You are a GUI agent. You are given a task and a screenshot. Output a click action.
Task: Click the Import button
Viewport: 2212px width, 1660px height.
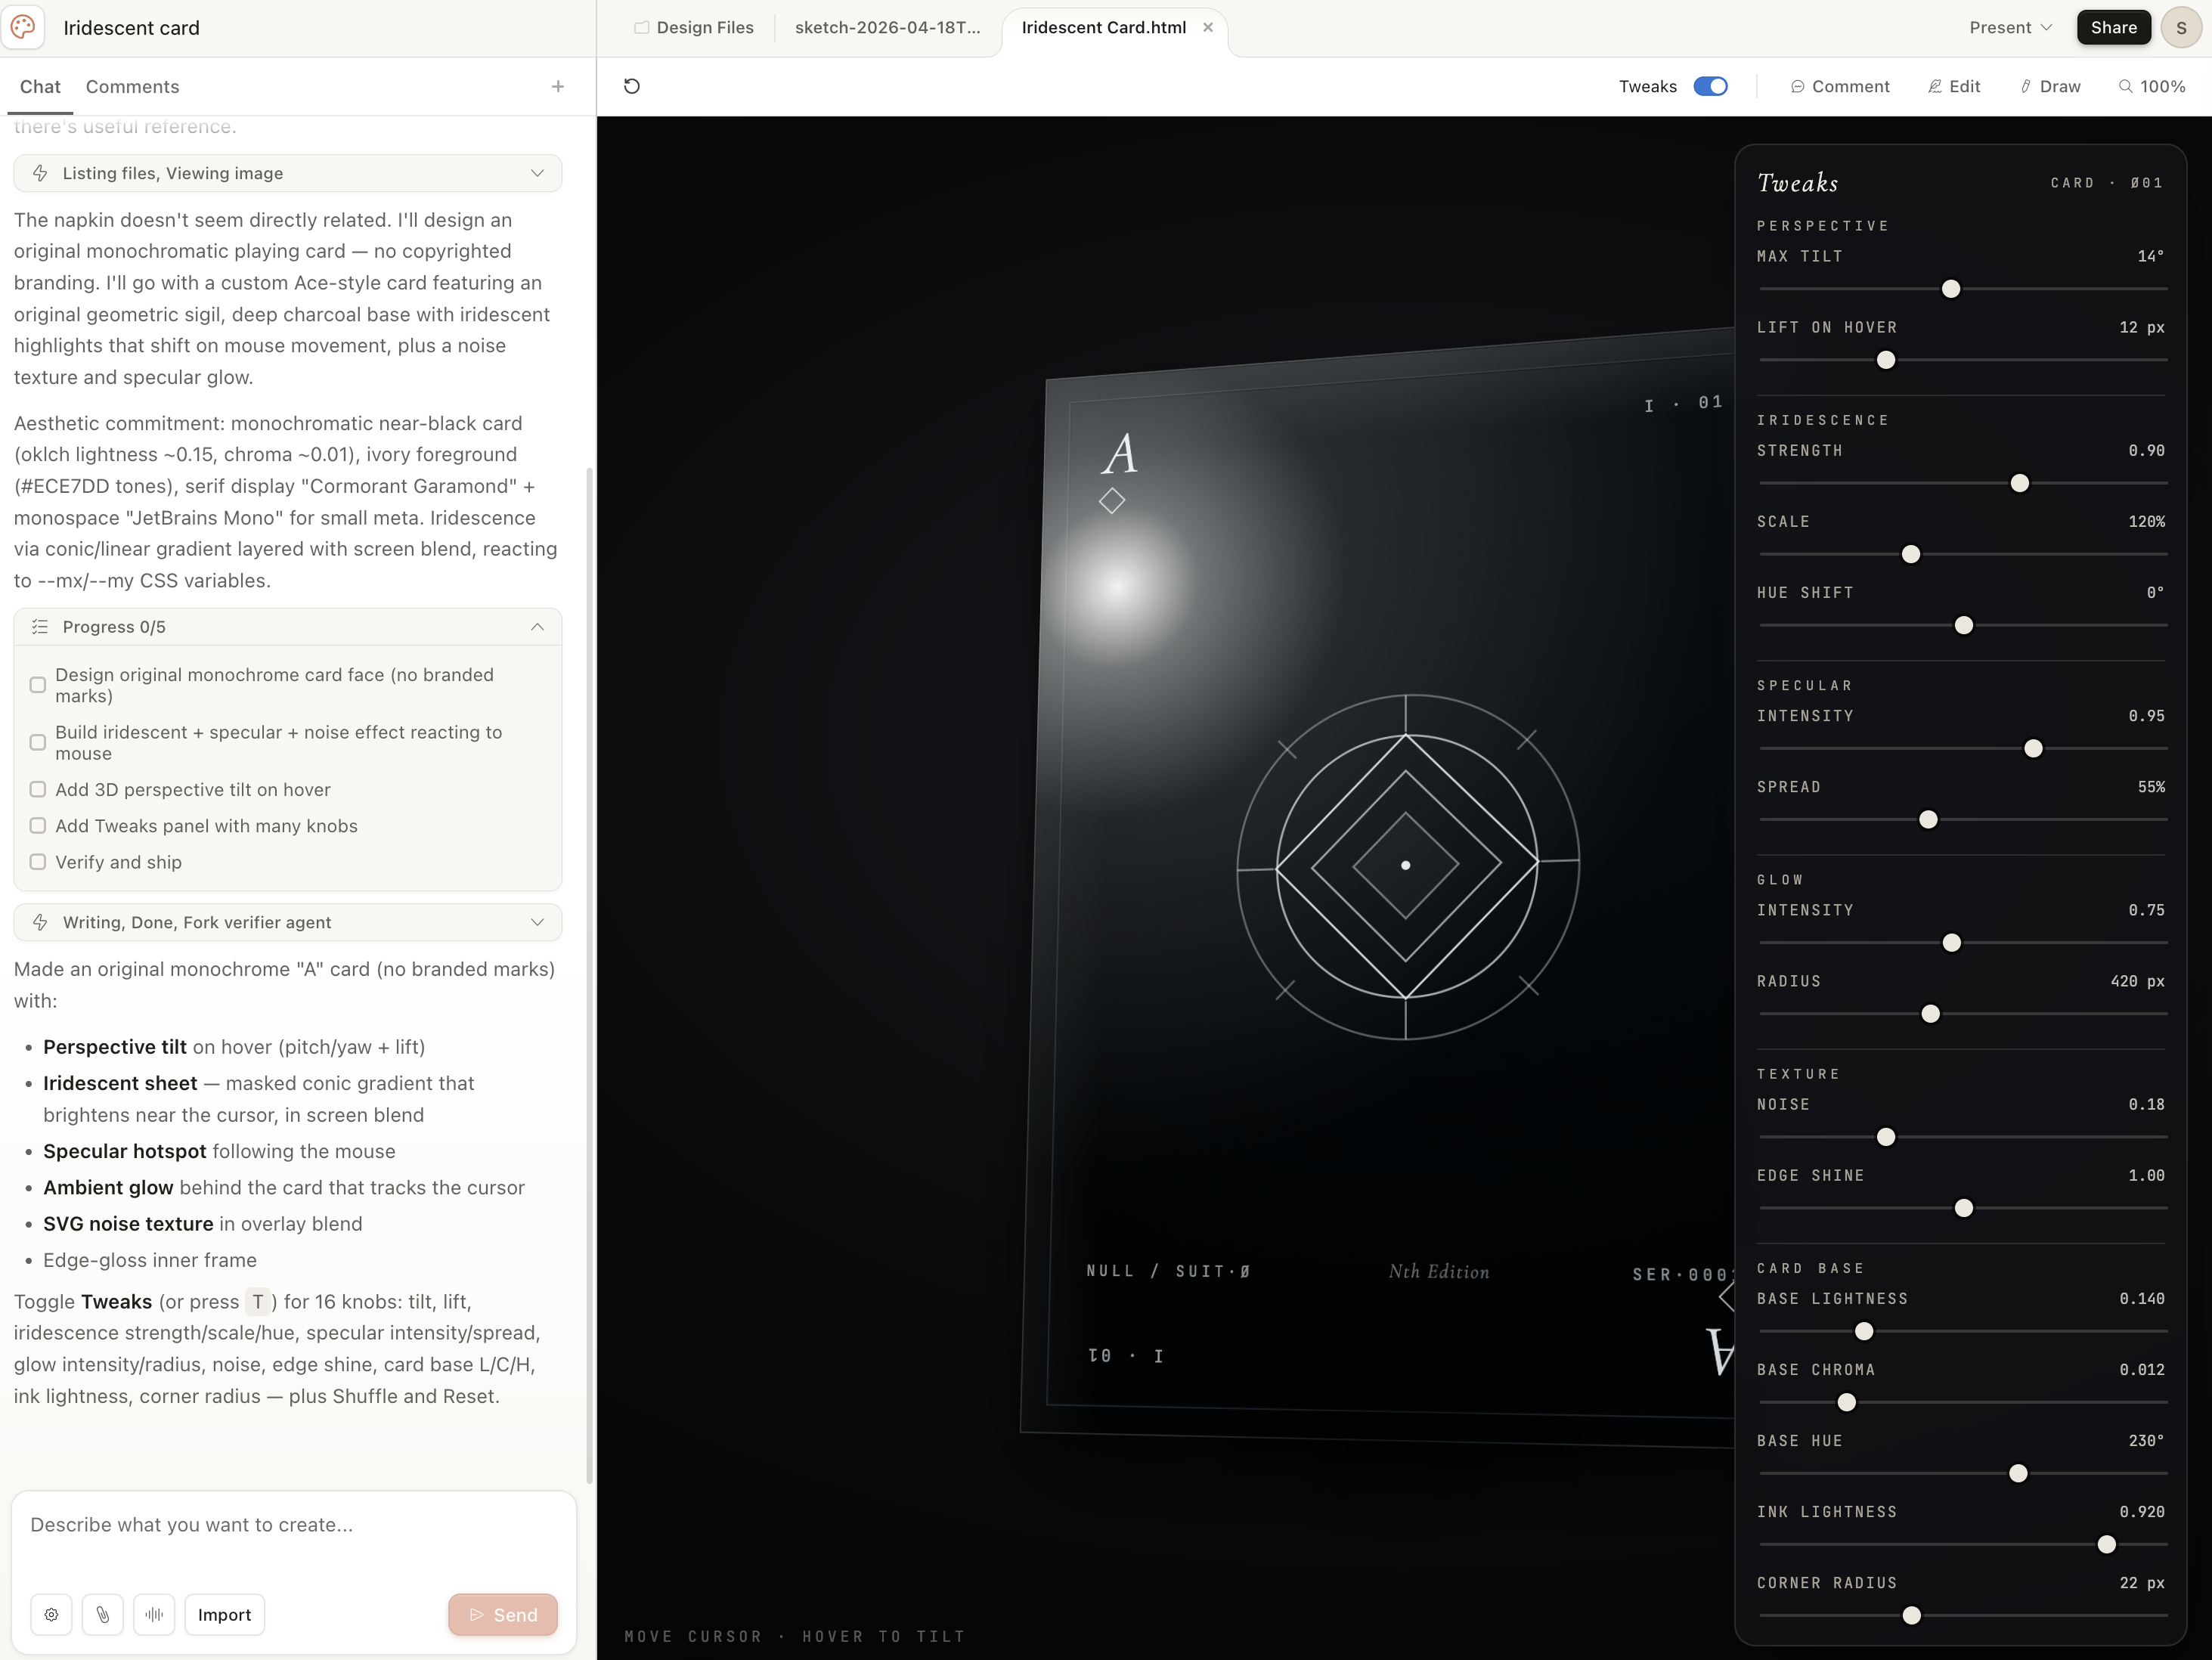(x=224, y=1614)
